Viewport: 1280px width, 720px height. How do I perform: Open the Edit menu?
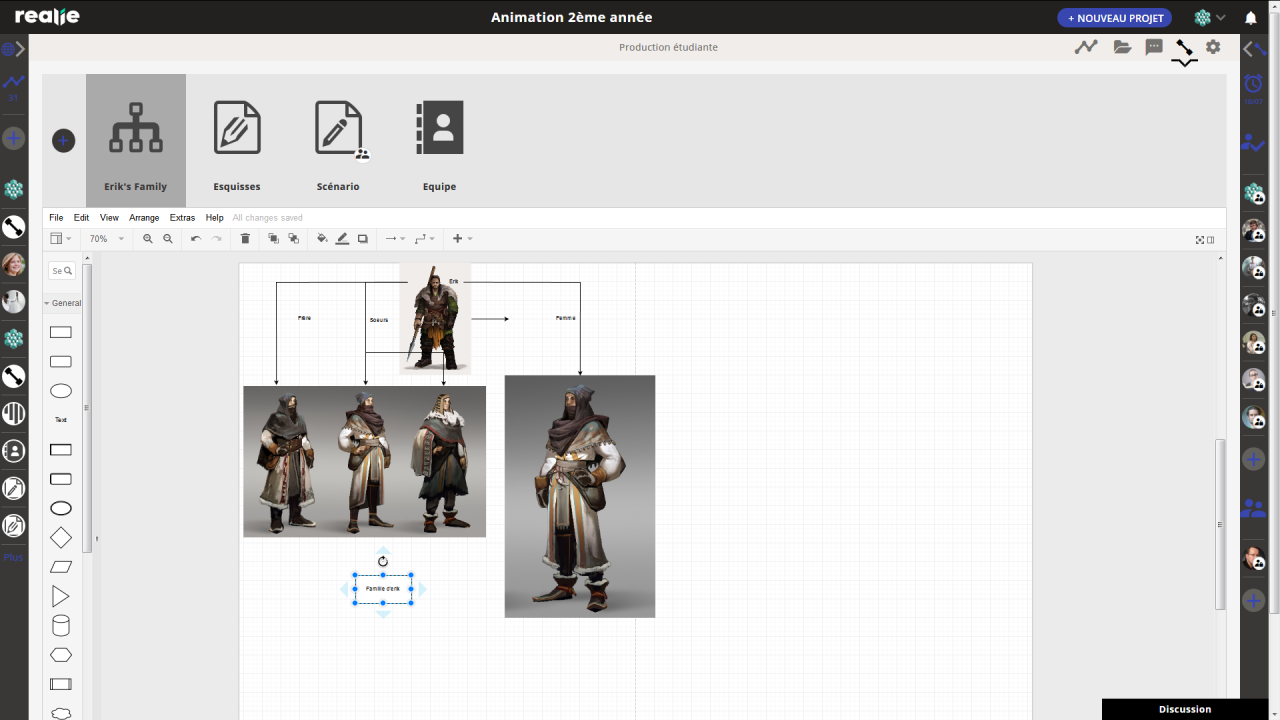click(81, 217)
